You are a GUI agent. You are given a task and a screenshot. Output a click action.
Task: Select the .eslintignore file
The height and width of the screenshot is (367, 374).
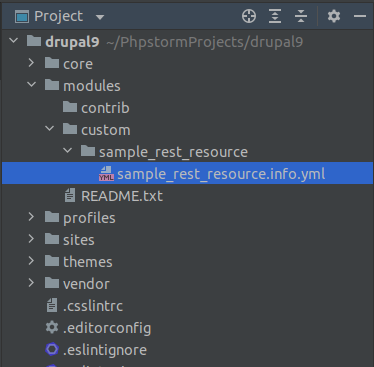pyautogui.click(x=187, y=349)
